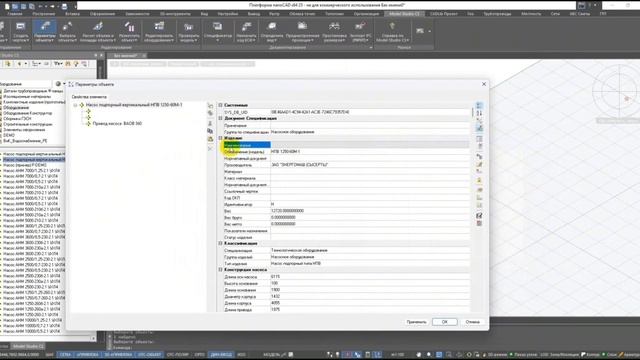The width and height of the screenshot is (640, 360).
Task: Collapse the Системные property group
Action: click(220, 105)
